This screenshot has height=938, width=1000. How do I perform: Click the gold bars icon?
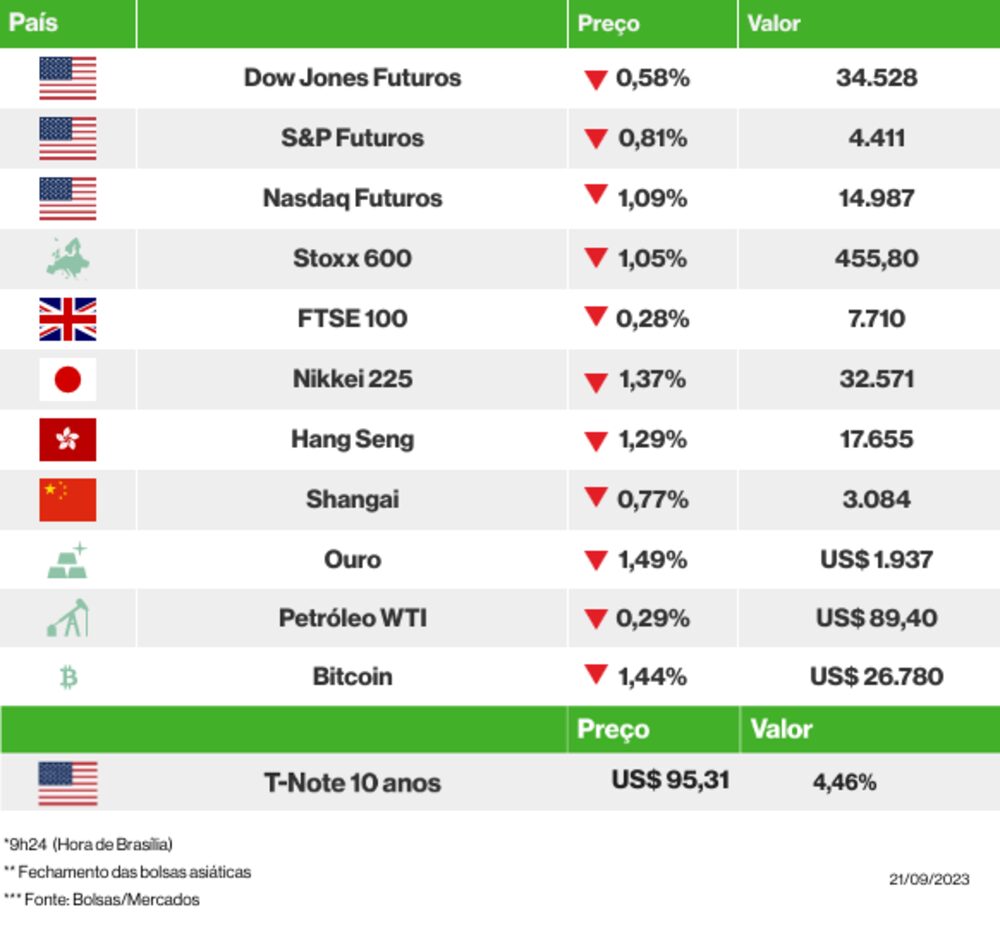[x=68, y=560]
